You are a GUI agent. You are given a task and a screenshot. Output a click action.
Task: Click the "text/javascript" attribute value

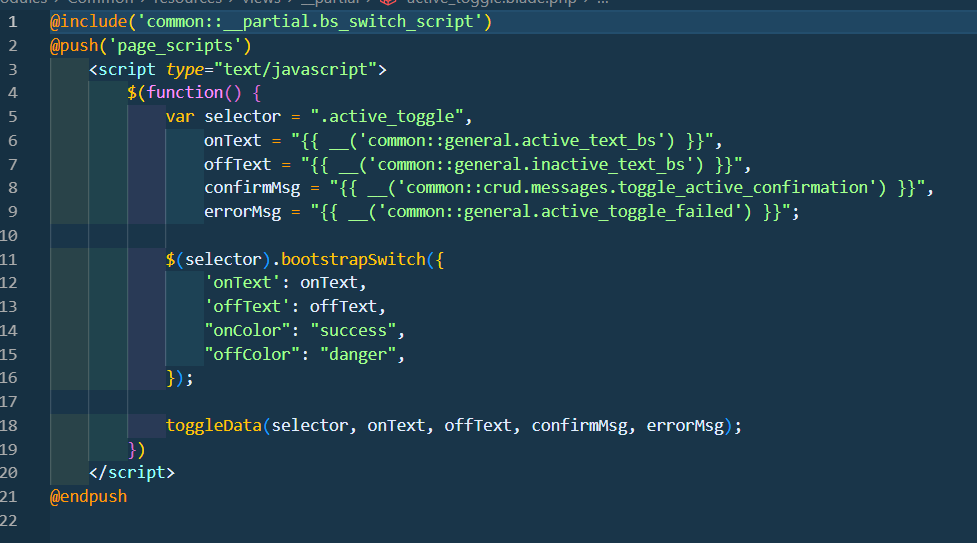[x=295, y=69]
